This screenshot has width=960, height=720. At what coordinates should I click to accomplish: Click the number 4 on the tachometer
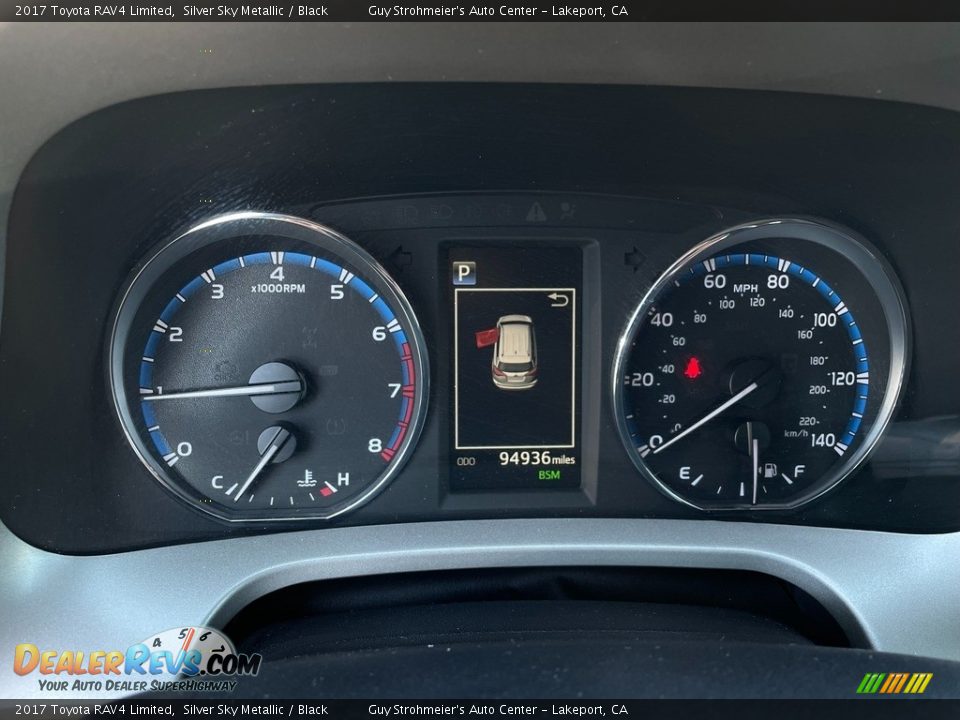pos(277,274)
